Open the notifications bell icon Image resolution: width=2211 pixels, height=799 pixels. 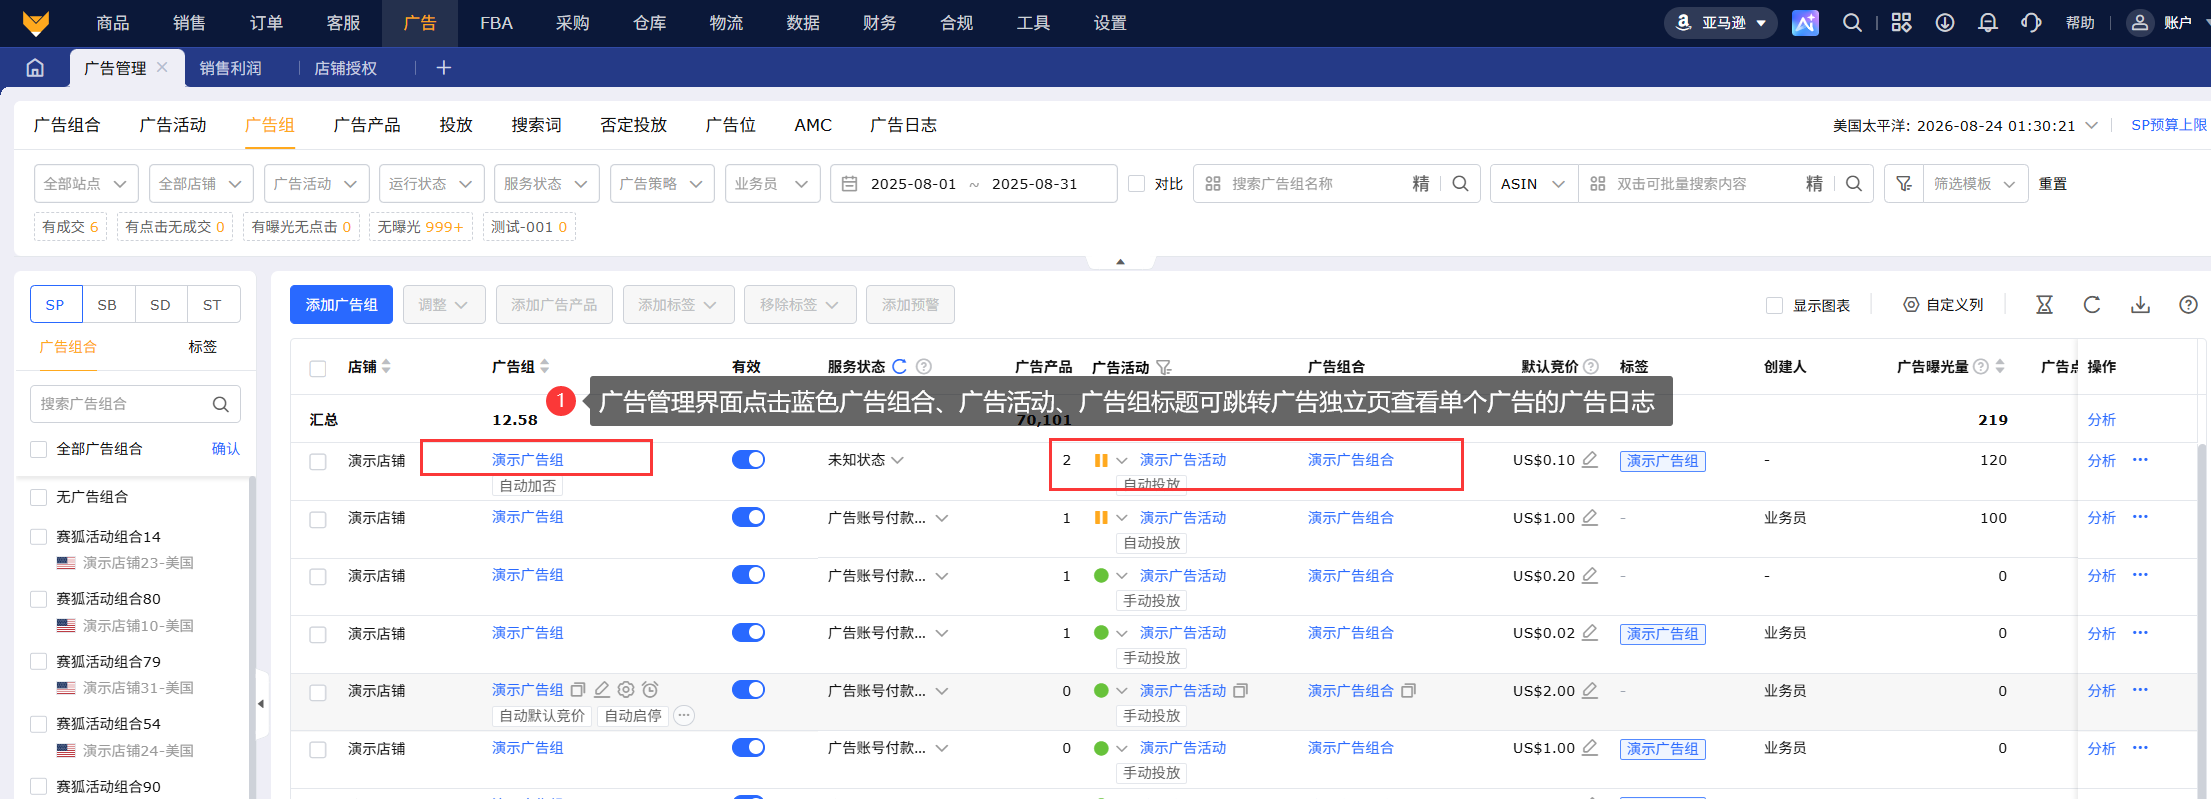coord(1988,23)
